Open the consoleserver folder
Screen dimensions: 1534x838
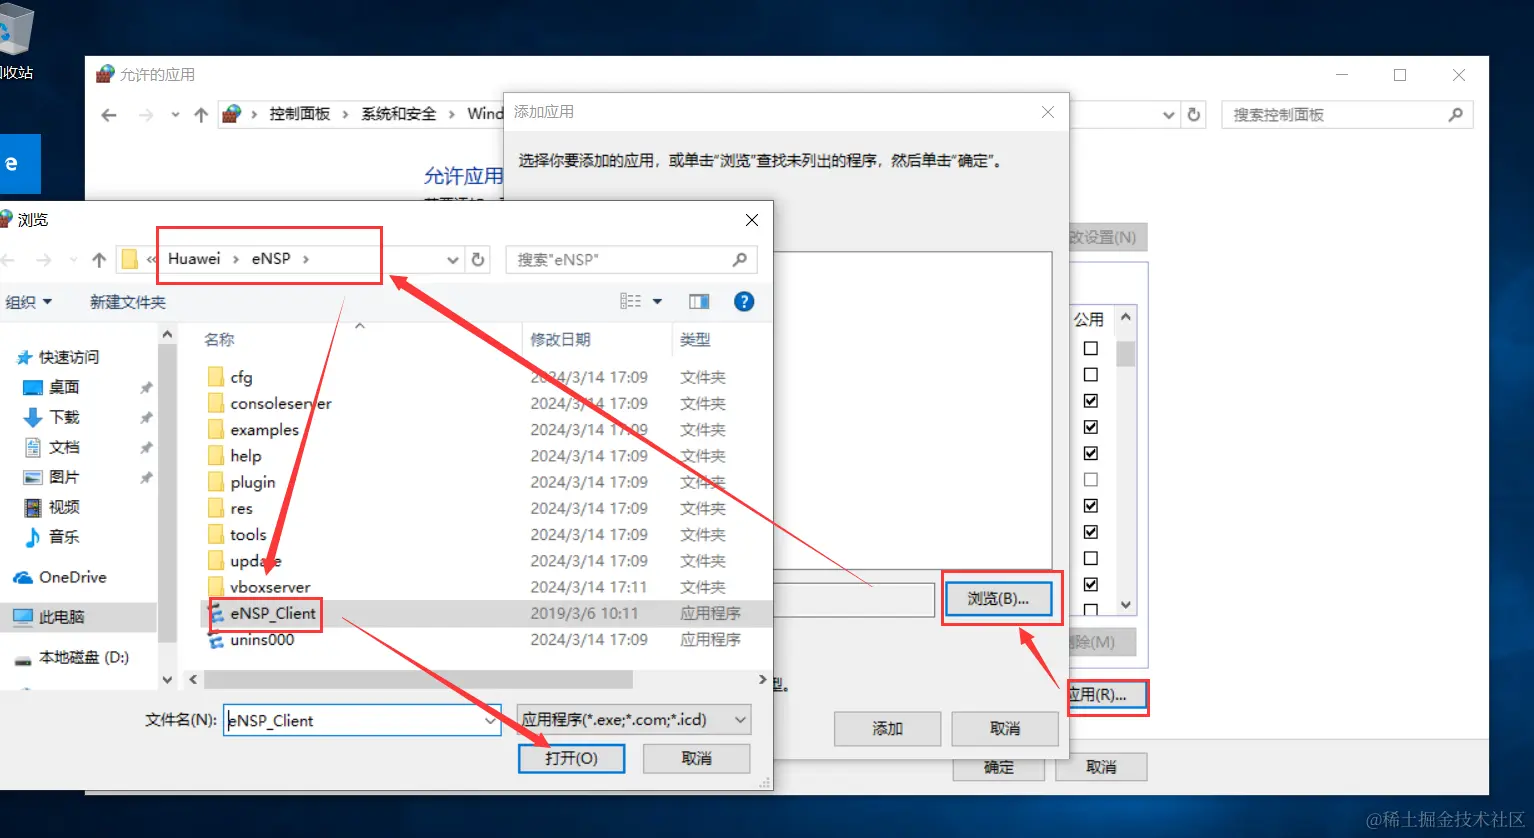280,404
